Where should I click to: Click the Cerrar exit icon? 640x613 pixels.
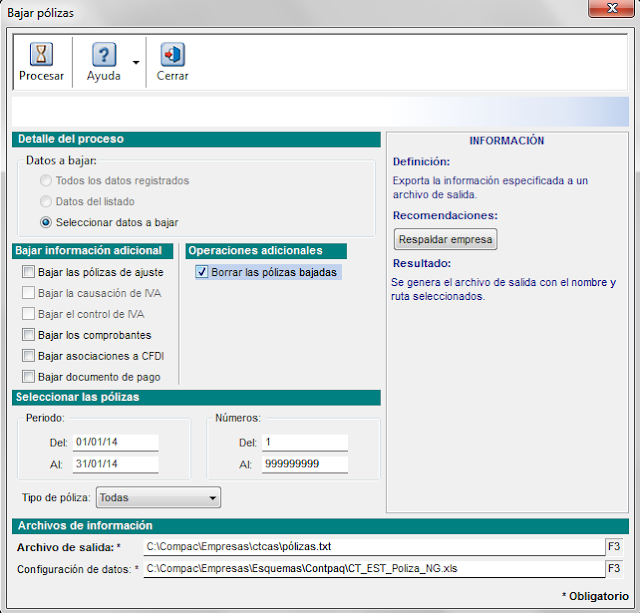pos(172,54)
